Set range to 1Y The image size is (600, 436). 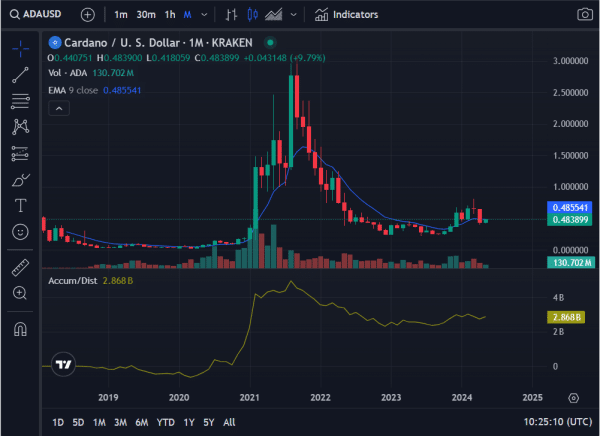click(x=189, y=422)
